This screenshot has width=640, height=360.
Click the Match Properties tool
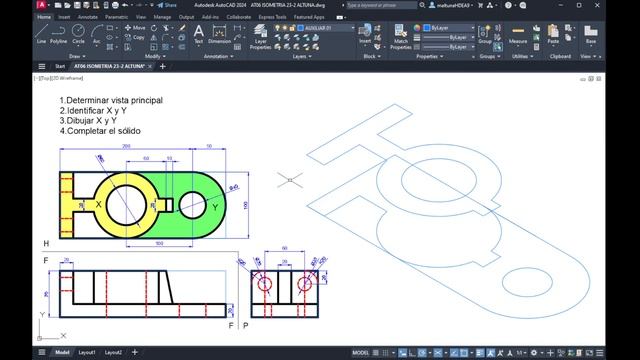[400, 36]
